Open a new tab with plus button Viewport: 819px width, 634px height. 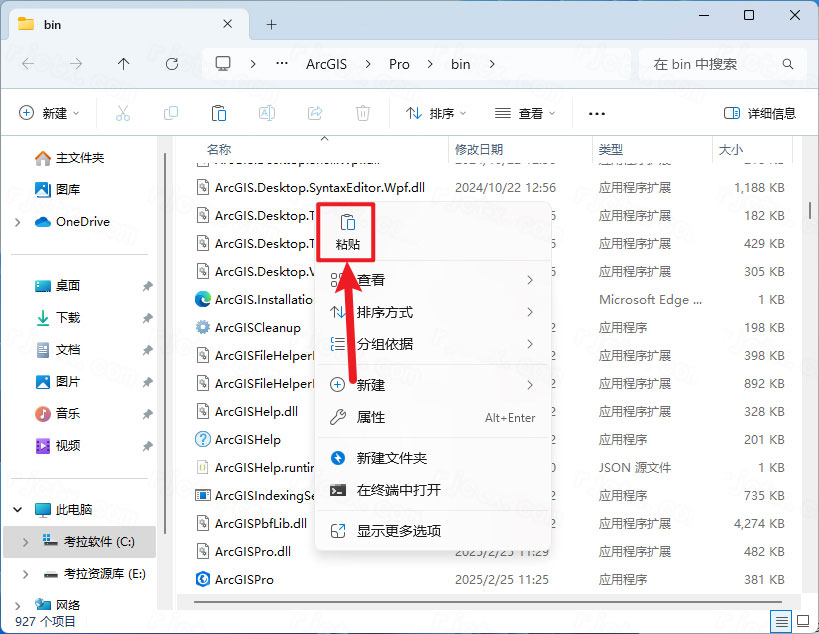[271, 24]
